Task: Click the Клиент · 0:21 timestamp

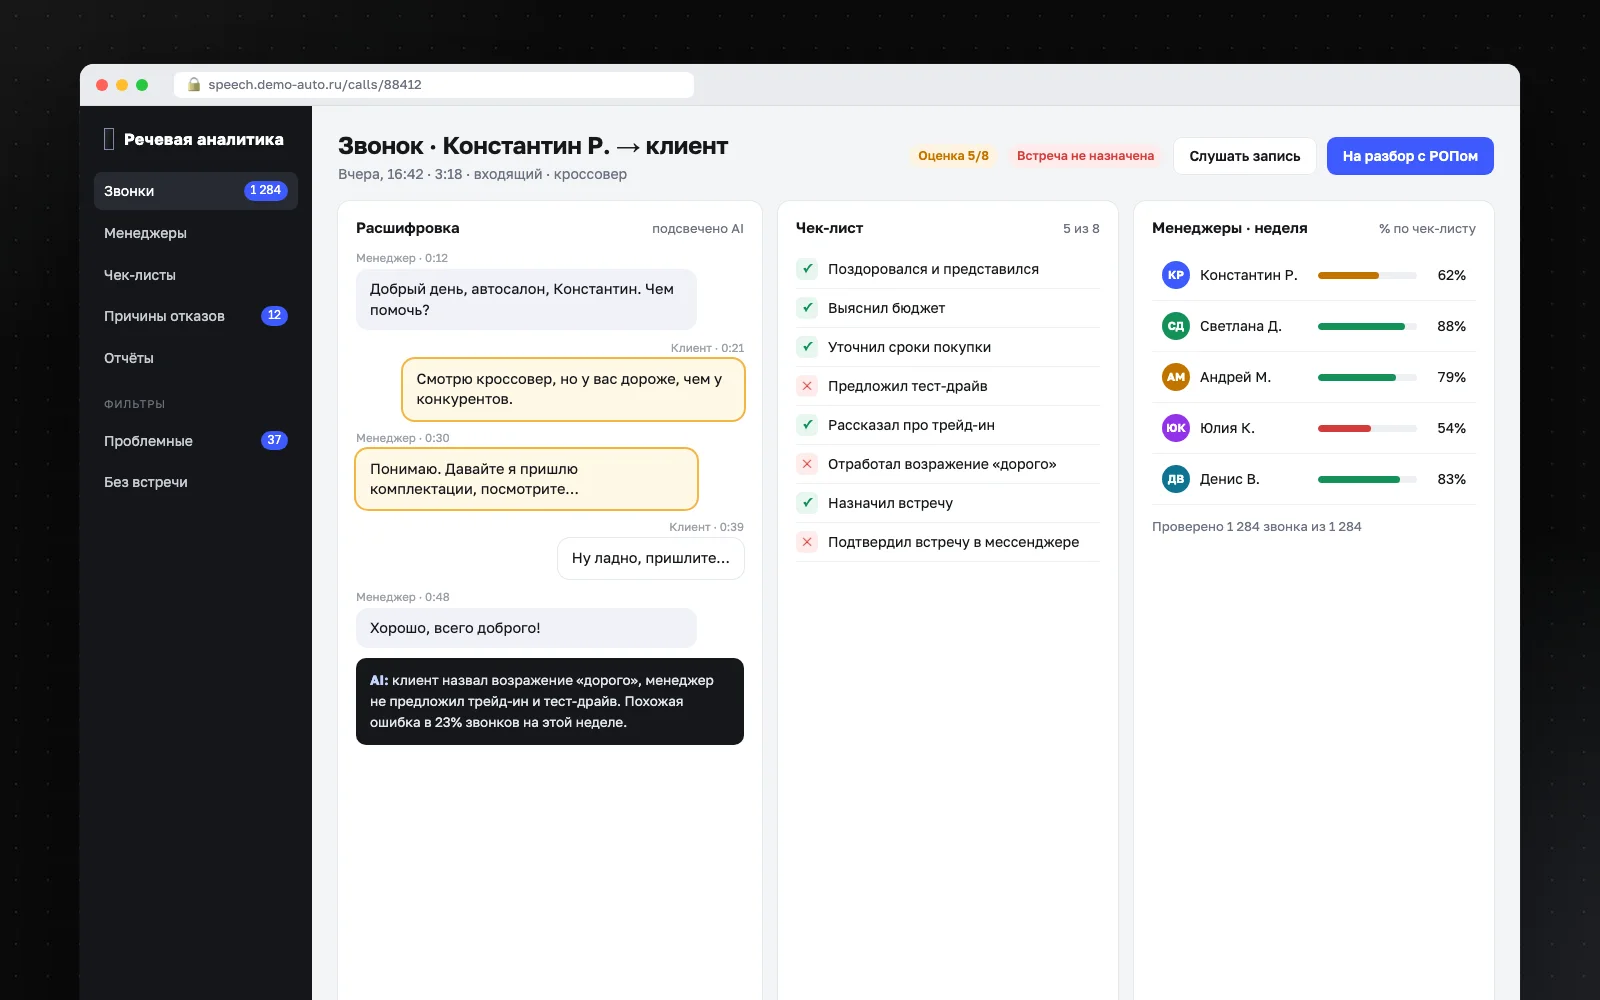Action: pyautogui.click(x=707, y=348)
